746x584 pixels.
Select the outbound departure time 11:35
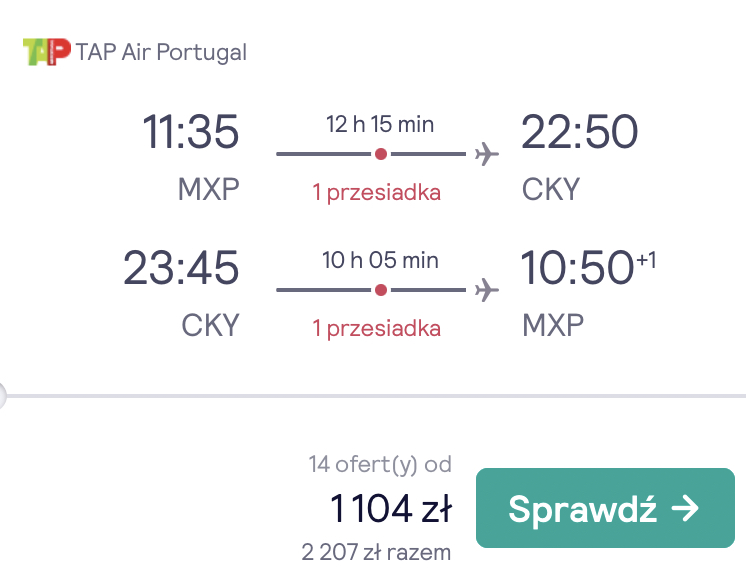[x=190, y=131]
